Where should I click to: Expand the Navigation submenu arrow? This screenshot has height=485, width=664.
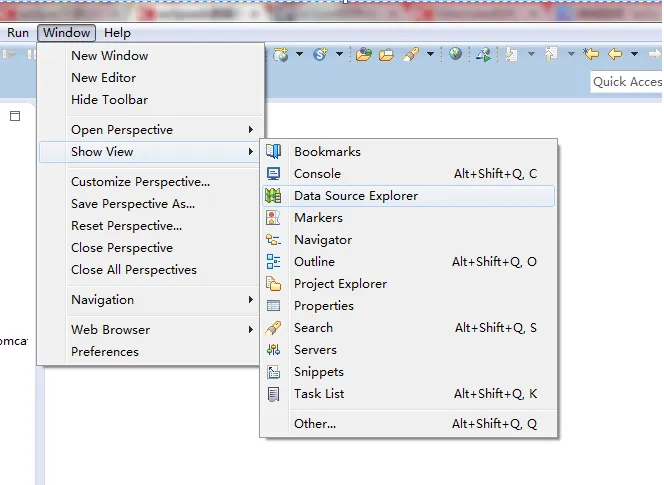click(251, 299)
